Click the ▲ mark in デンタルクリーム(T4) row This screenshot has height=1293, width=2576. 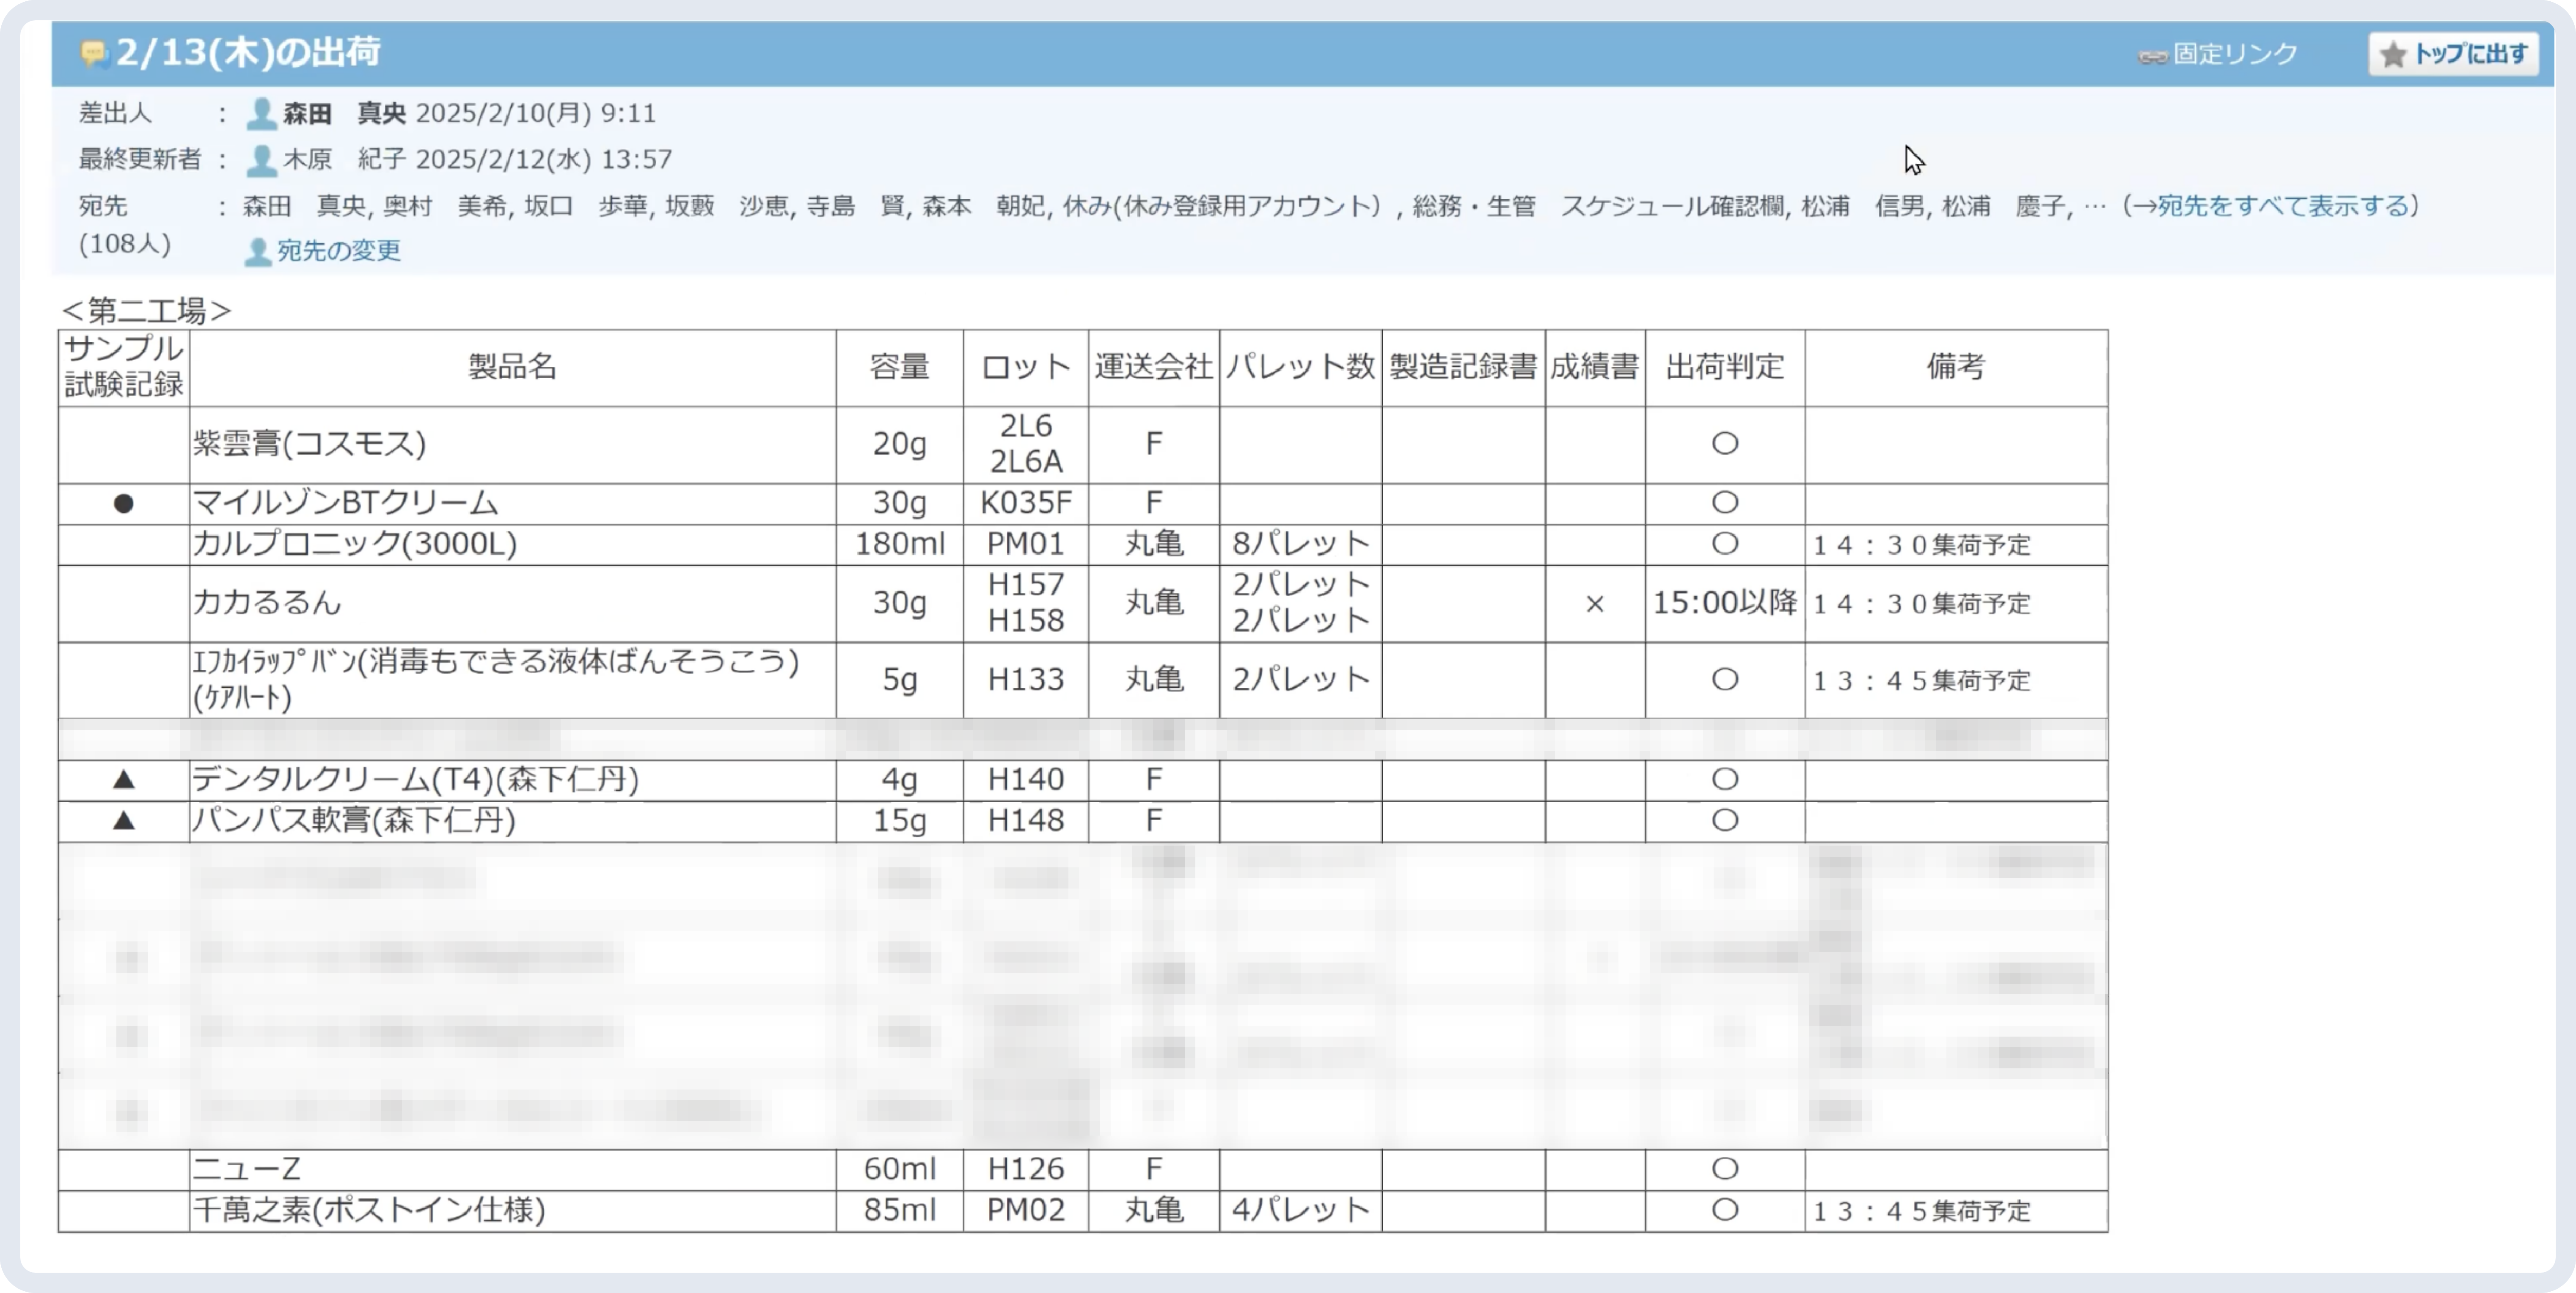pos(124,779)
